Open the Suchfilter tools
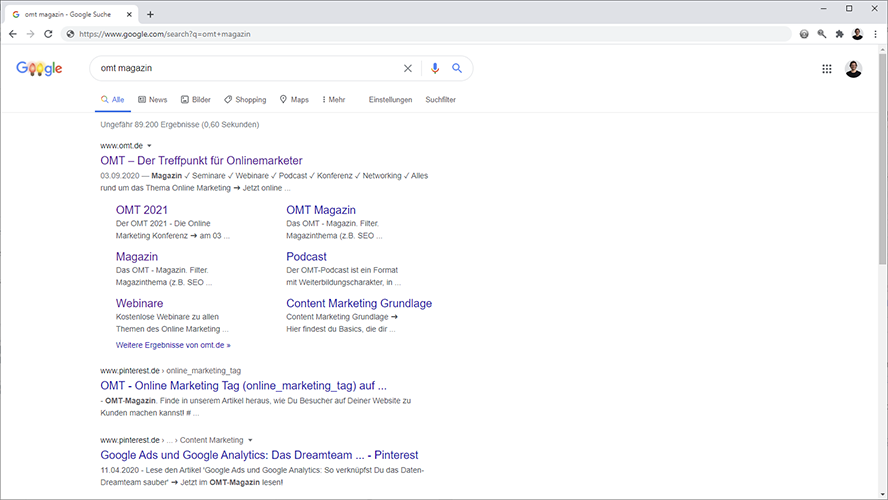The width and height of the screenshot is (888, 500). click(441, 100)
